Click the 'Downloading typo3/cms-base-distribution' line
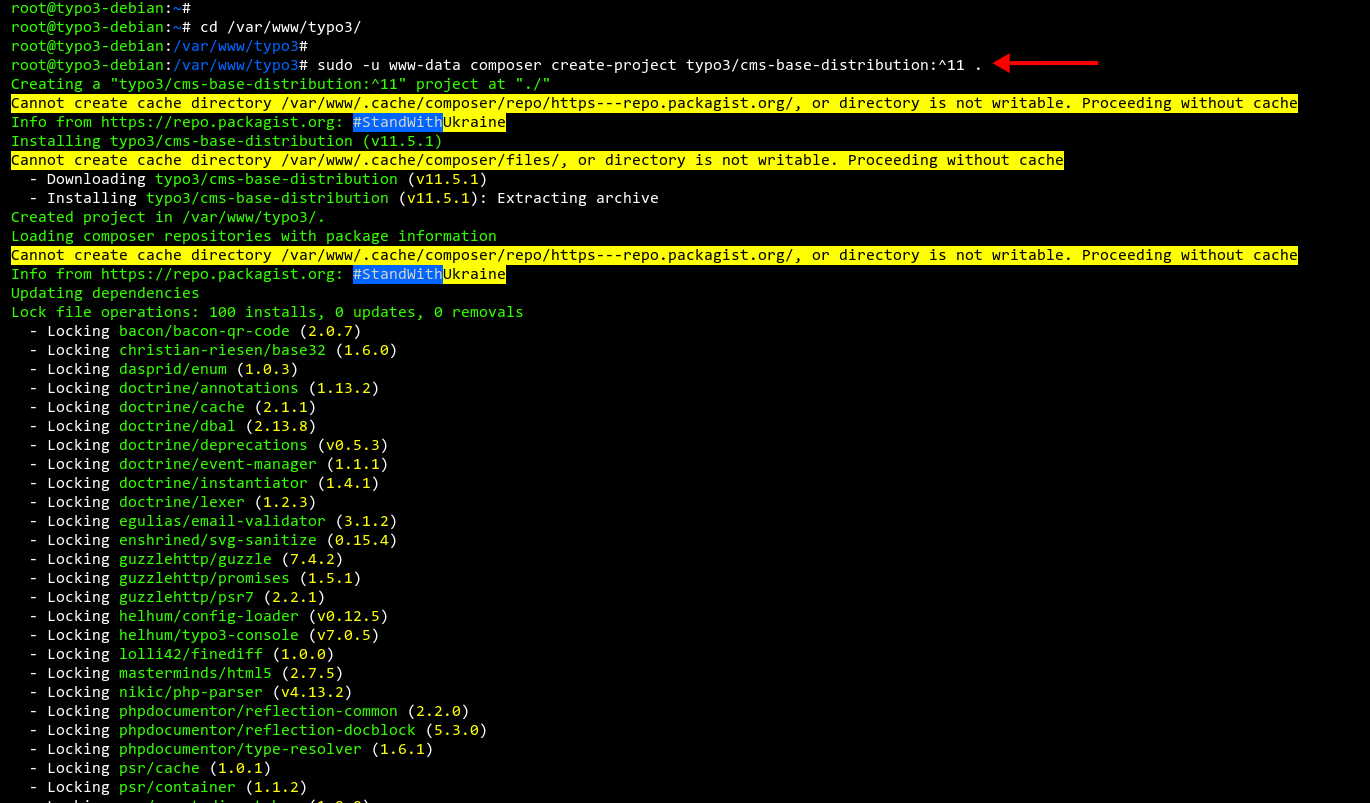The width and height of the screenshot is (1370, 803). pyautogui.click(x=258, y=179)
